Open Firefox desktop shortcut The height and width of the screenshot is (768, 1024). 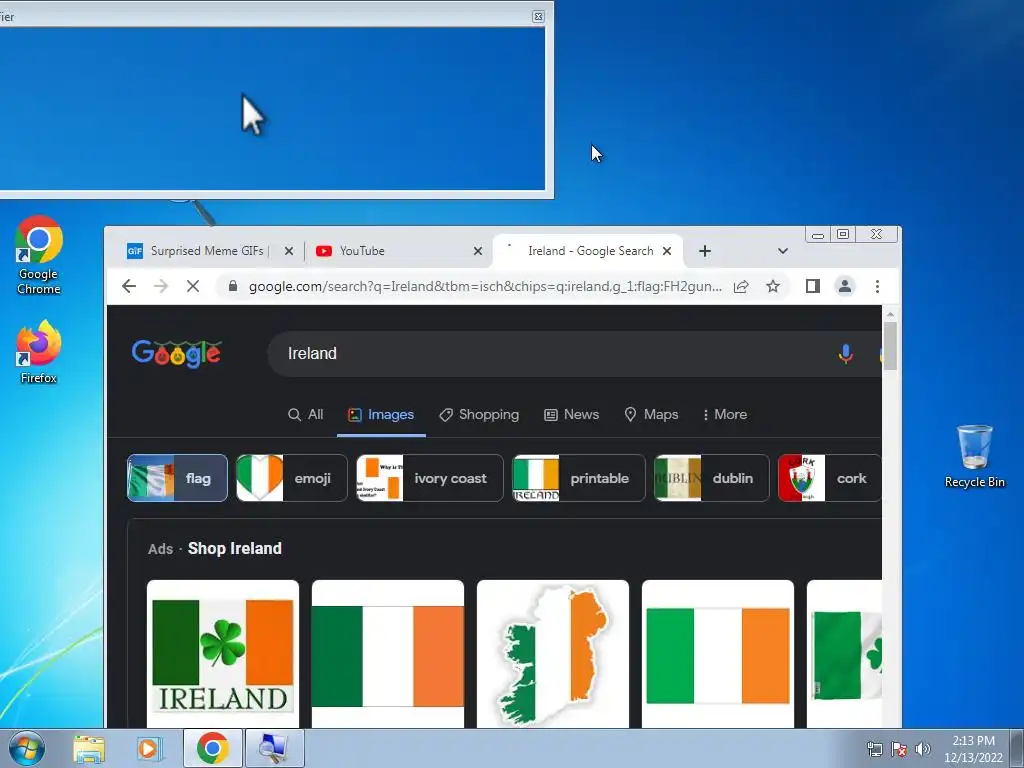(x=39, y=351)
